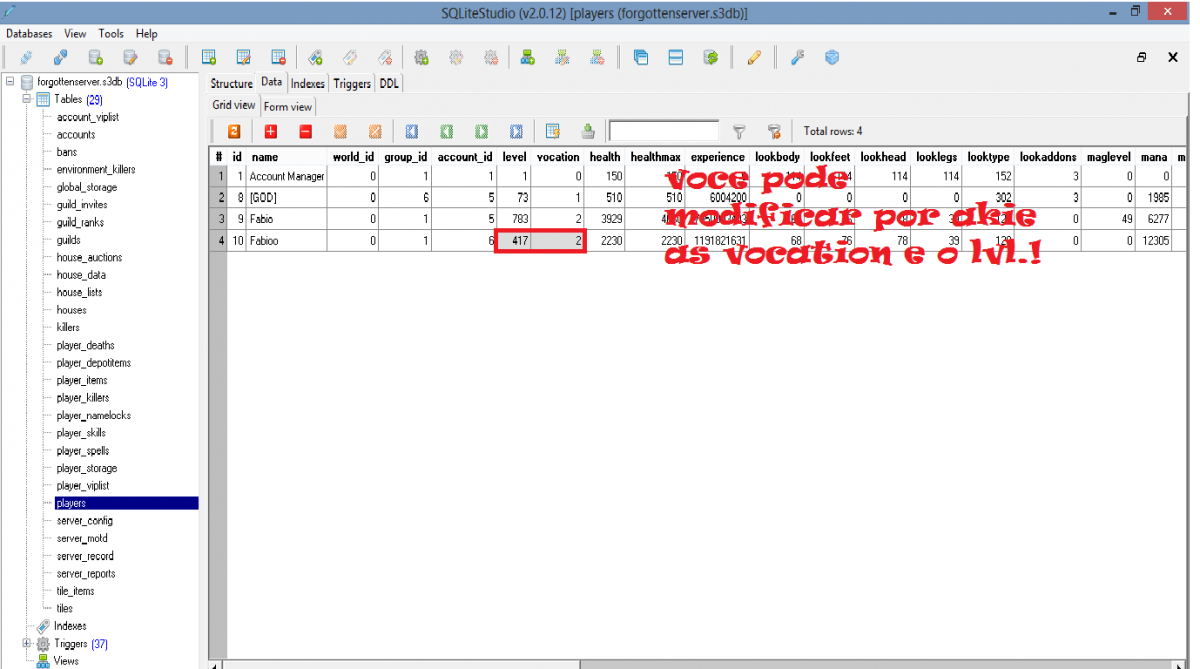Image resolution: width=1200 pixels, height=669 pixels.
Task: Click the create index toolbar icon
Action: coord(315,58)
